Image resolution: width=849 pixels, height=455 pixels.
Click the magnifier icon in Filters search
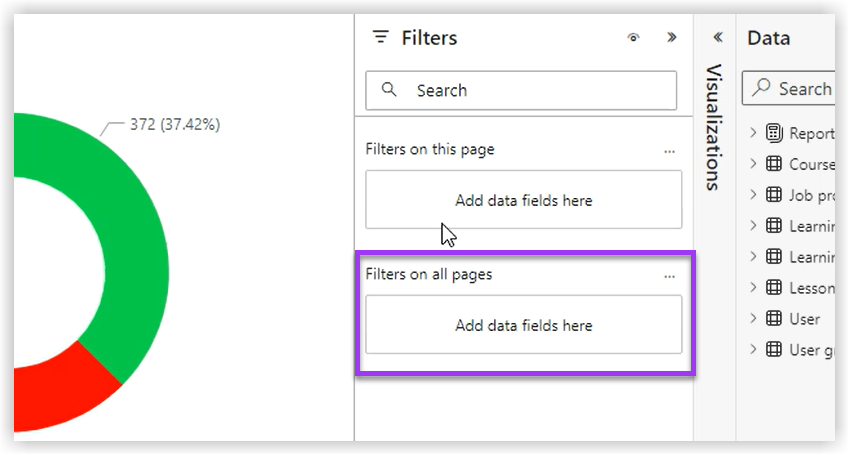(389, 90)
